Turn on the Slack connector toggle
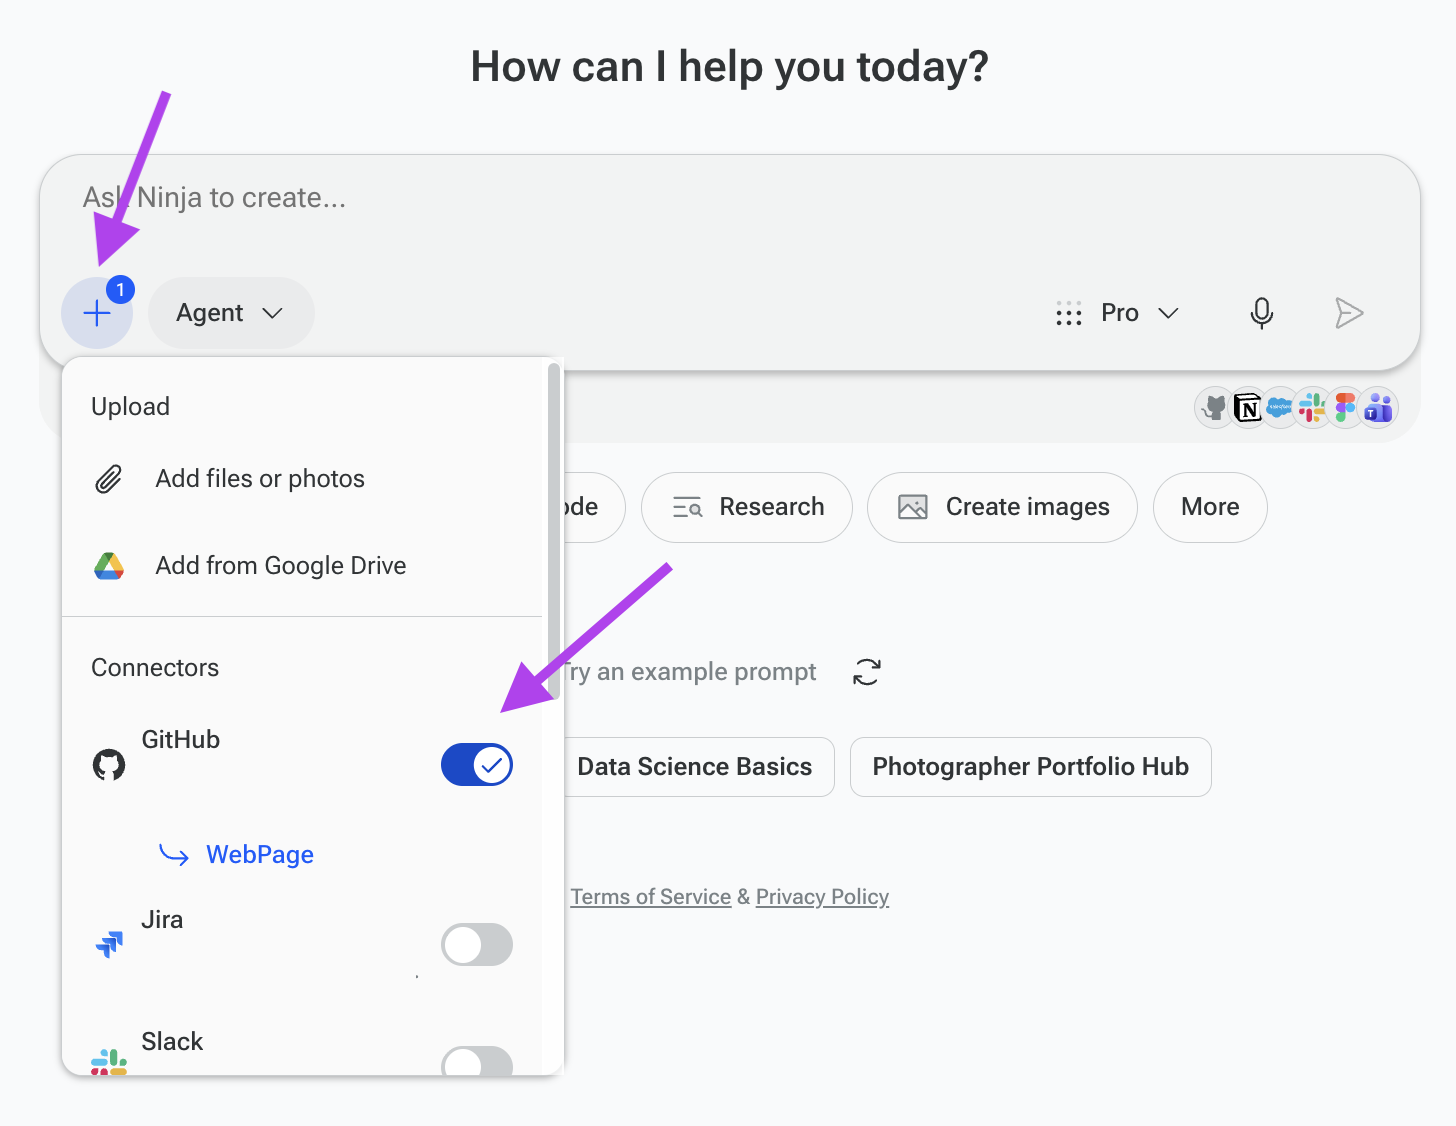 point(477,1061)
